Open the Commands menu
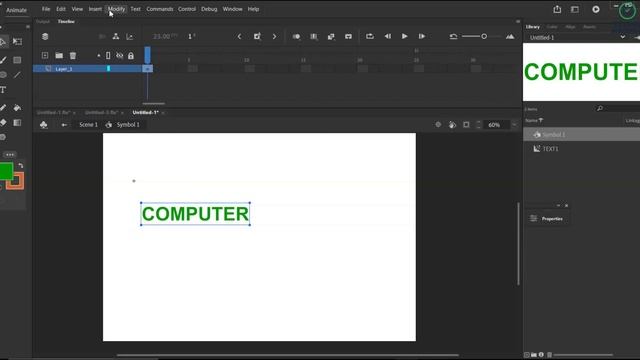 (160, 9)
